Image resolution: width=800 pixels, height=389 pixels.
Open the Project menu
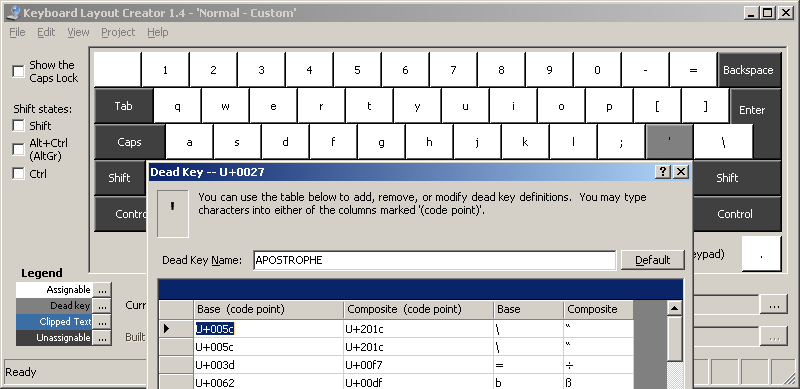click(118, 32)
